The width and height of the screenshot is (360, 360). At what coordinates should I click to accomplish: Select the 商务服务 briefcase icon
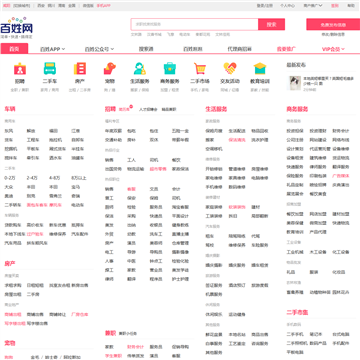tap(170, 69)
